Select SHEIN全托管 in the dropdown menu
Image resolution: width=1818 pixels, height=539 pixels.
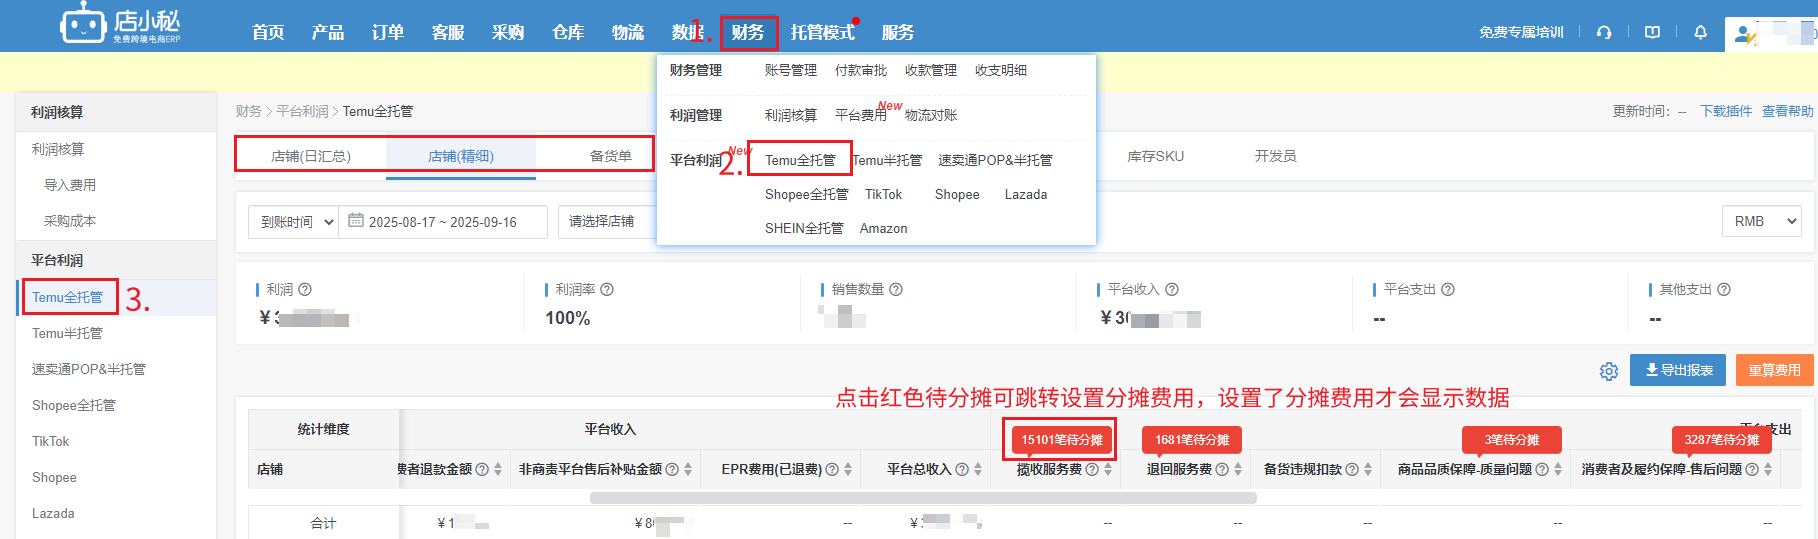804,228
